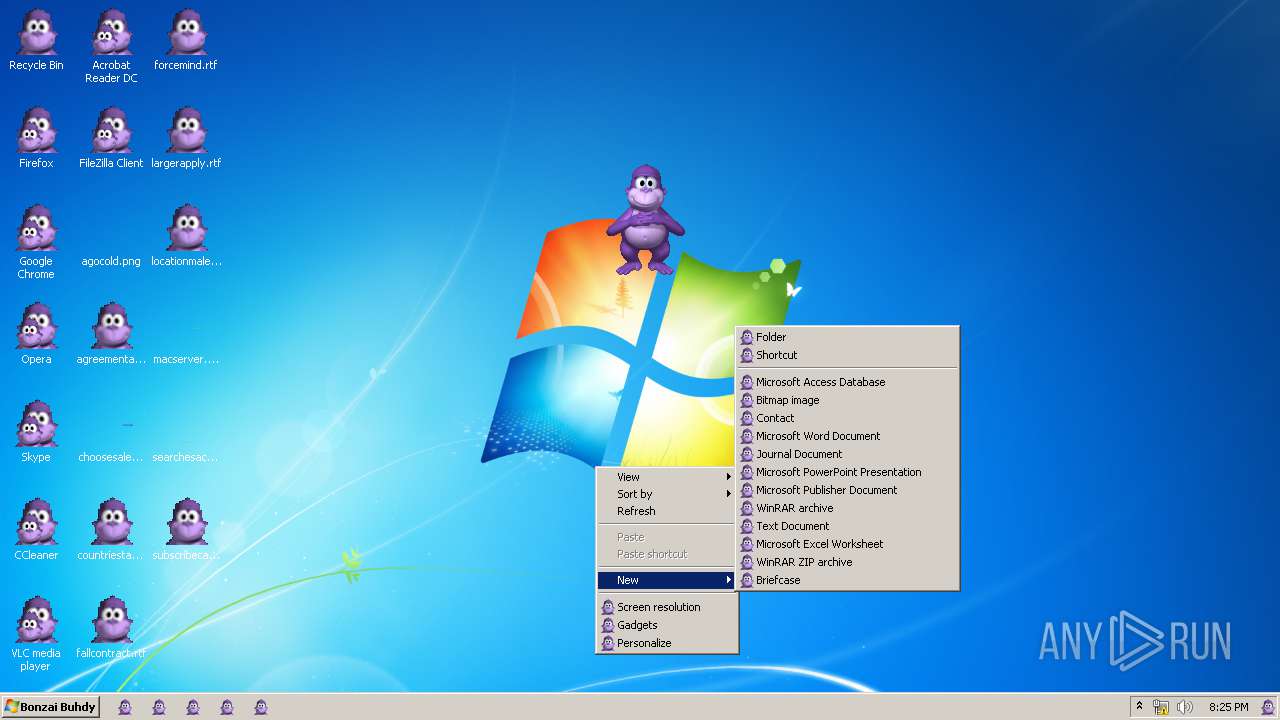Click first pinned taskbar icon beside Start

(125, 707)
